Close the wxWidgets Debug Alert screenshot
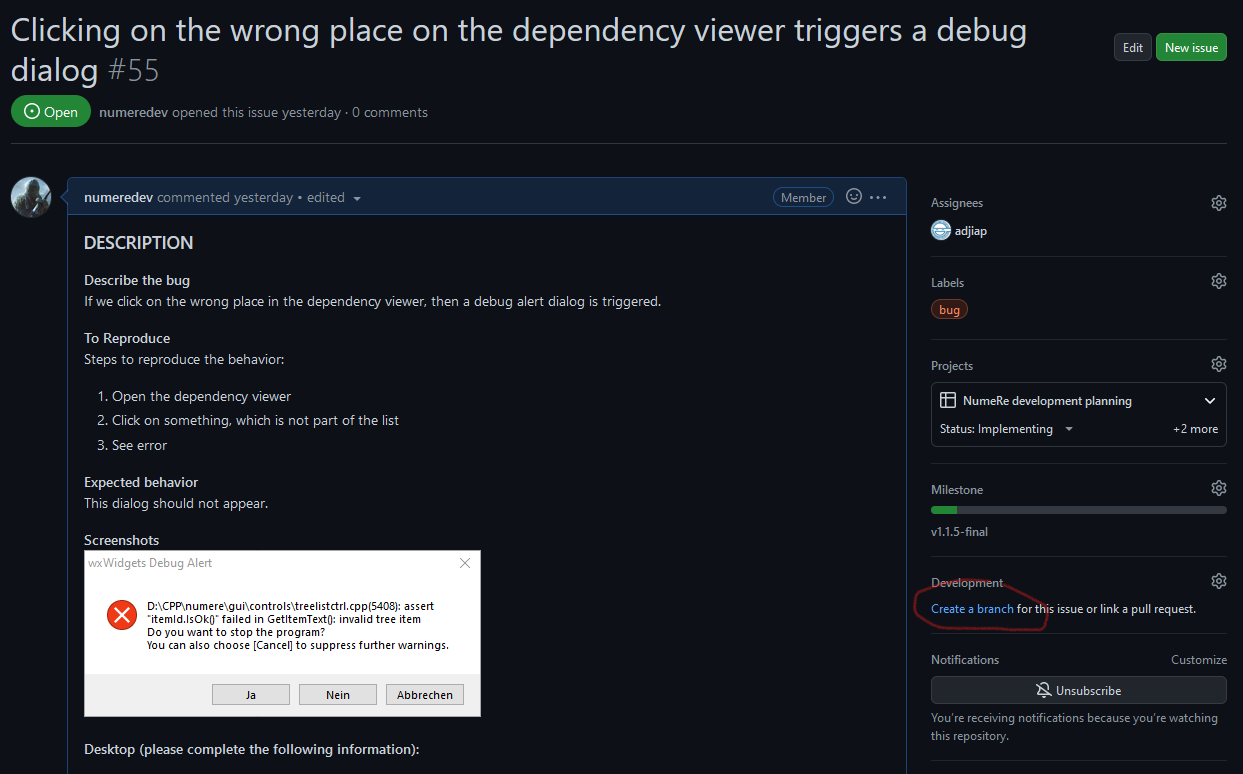The width and height of the screenshot is (1243, 774). pyautogui.click(x=465, y=563)
